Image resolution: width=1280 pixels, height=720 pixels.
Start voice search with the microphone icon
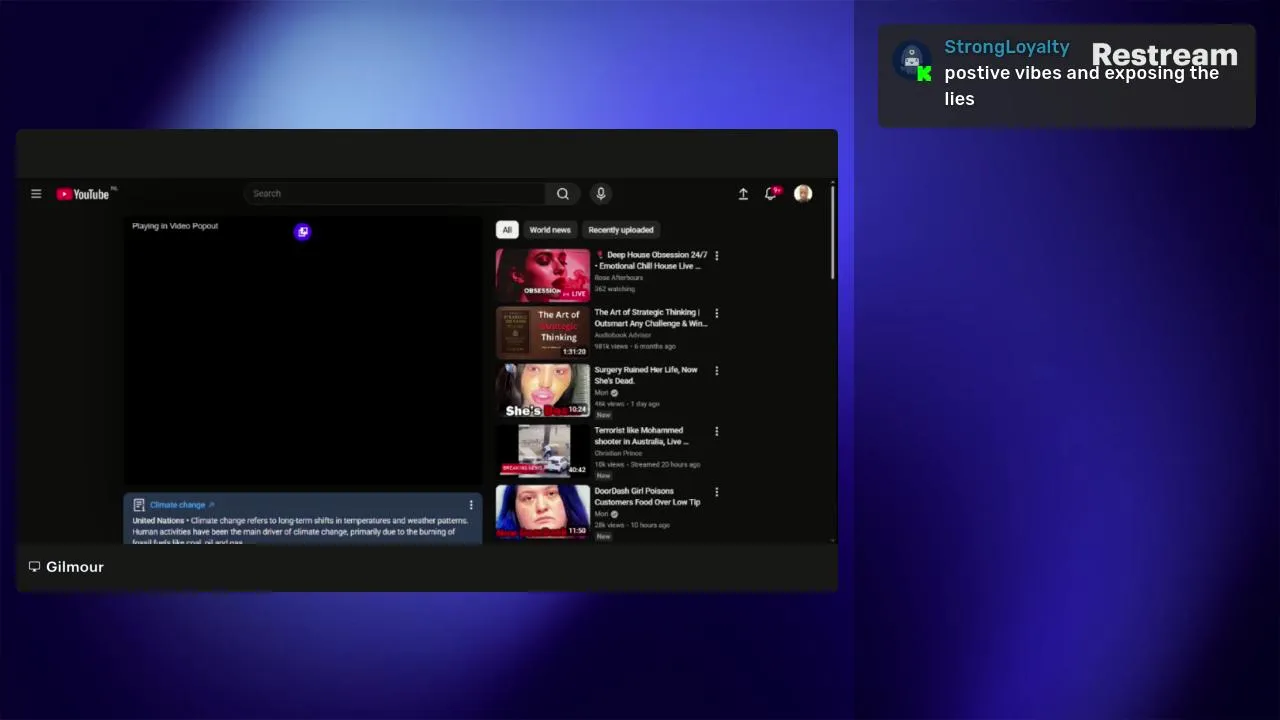click(601, 194)
